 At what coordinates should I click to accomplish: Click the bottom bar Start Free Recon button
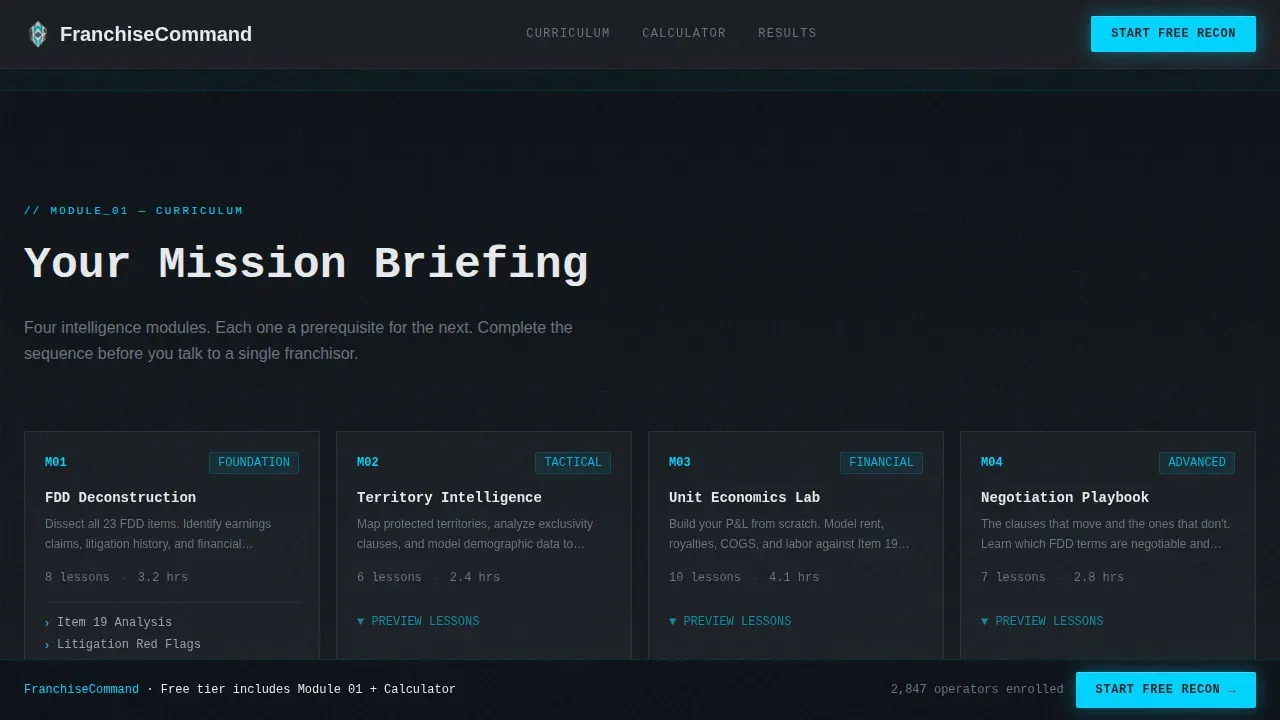(1166, 689)
